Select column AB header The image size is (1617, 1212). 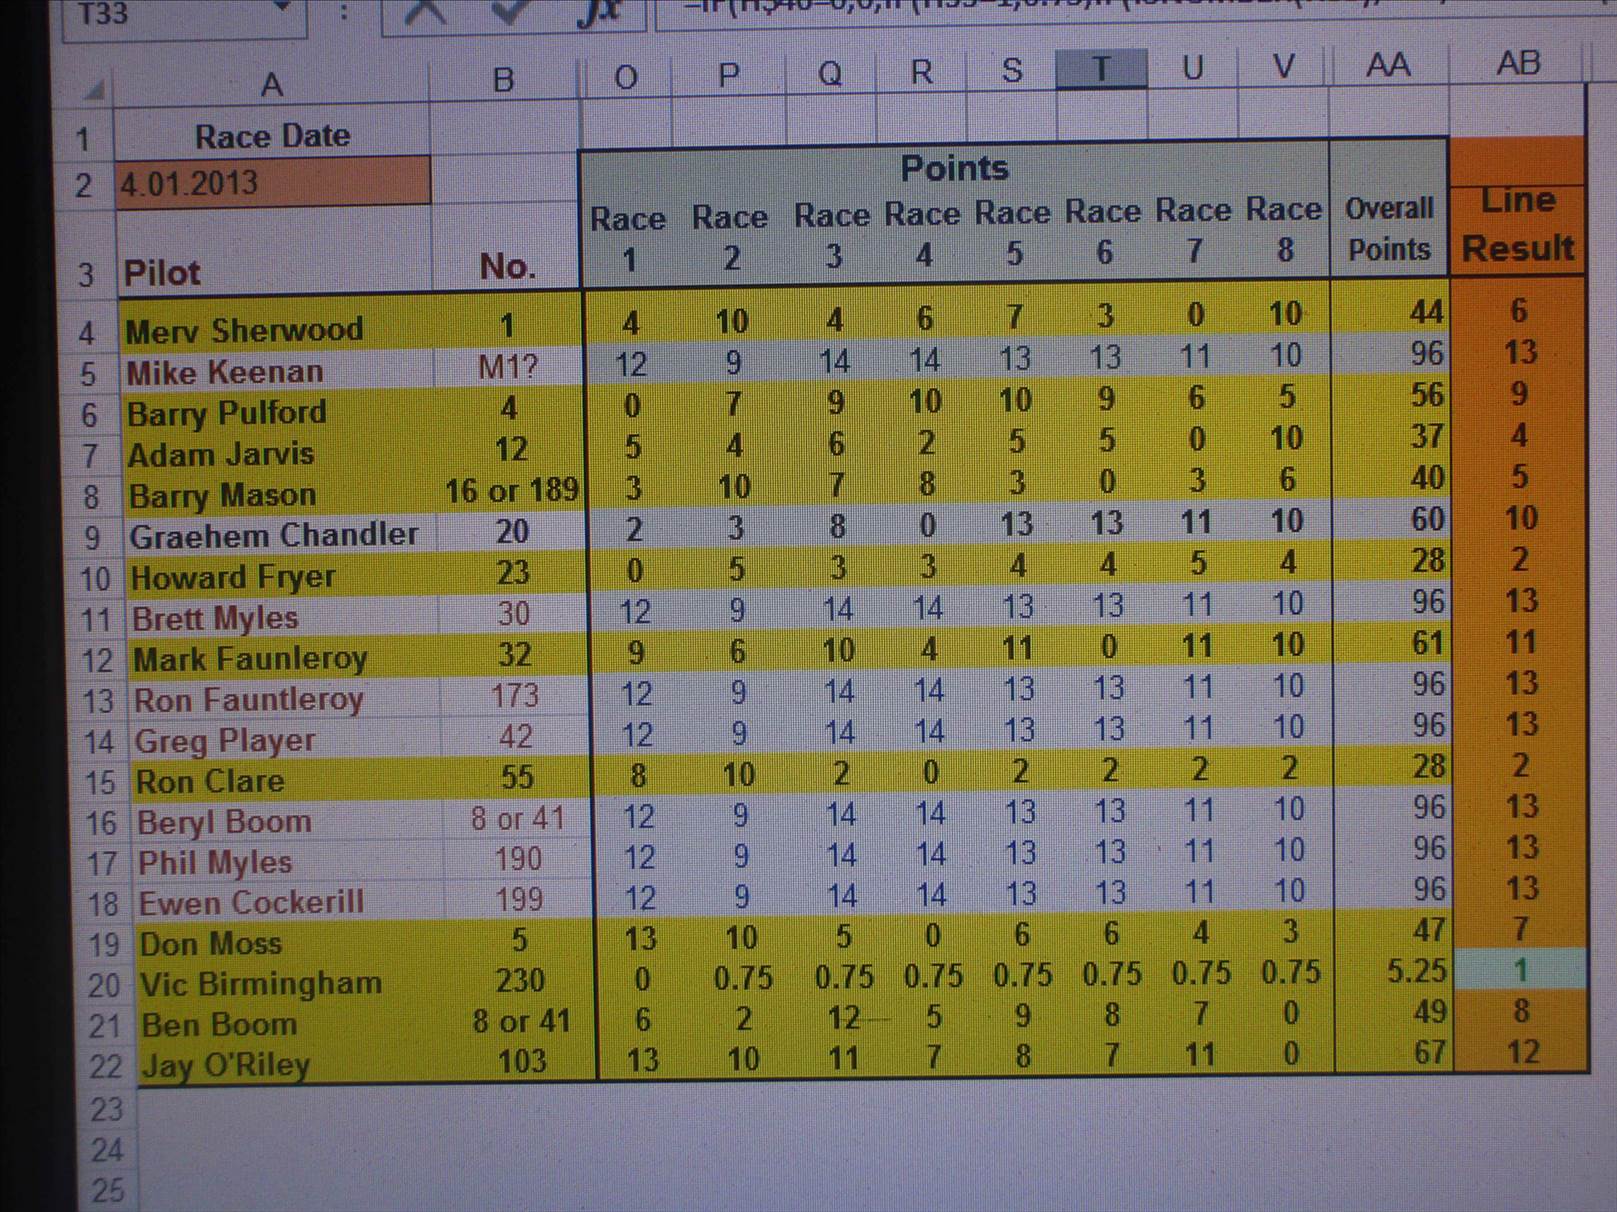tap(1517, 64)
